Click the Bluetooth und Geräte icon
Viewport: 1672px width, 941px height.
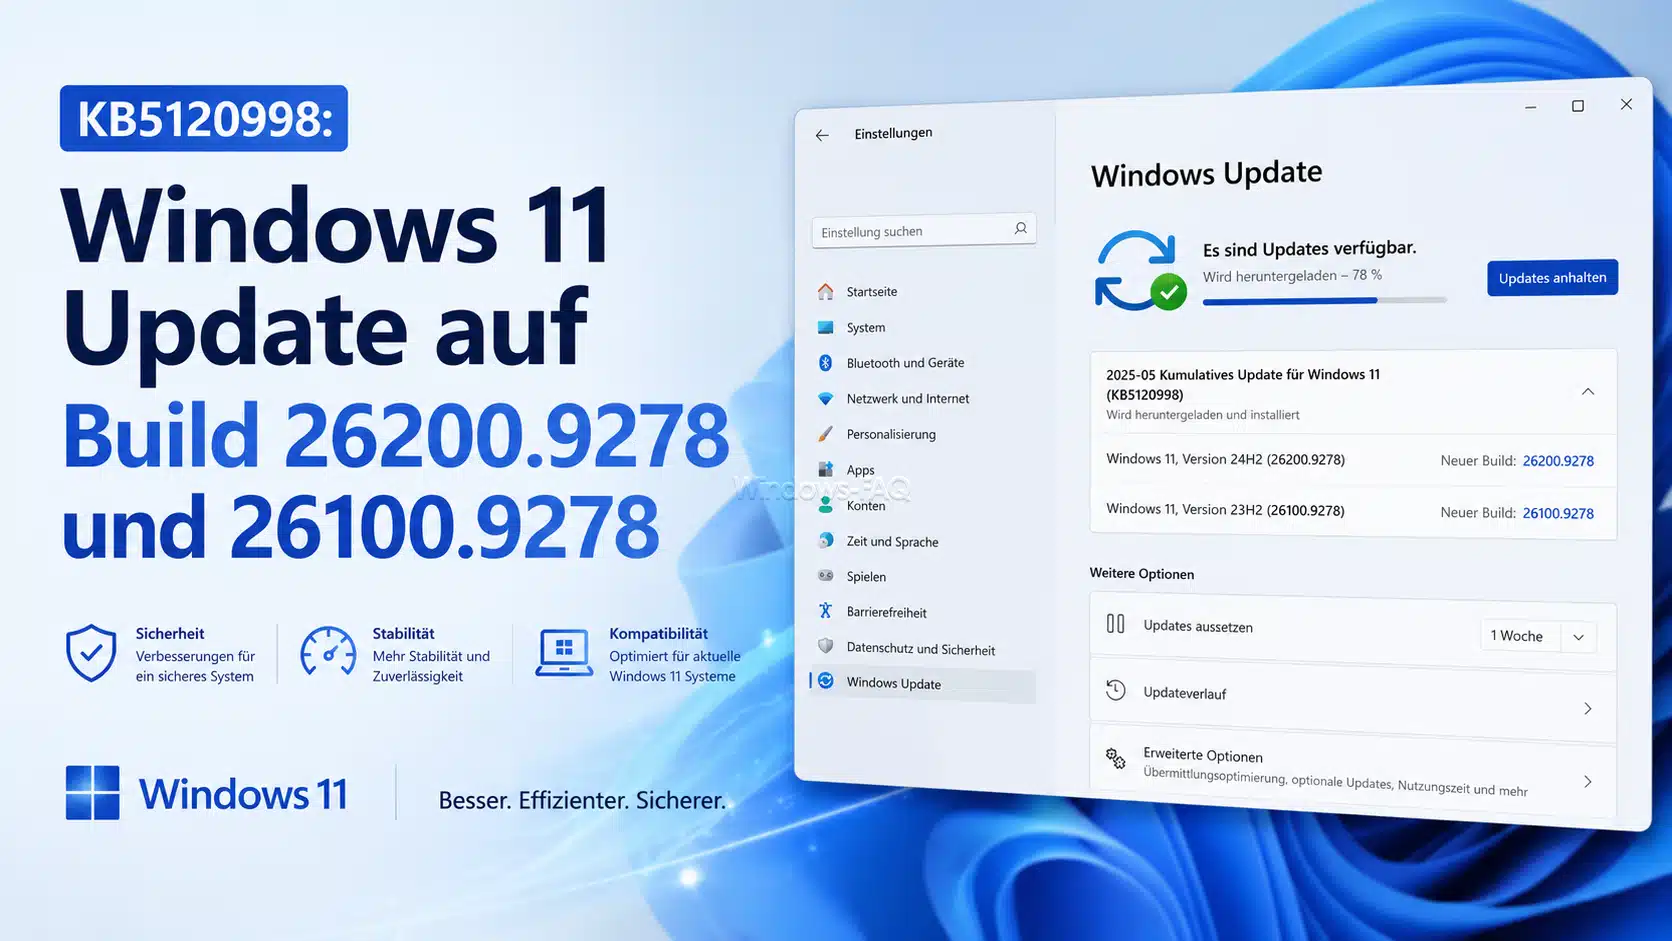(x=825, y=362)
